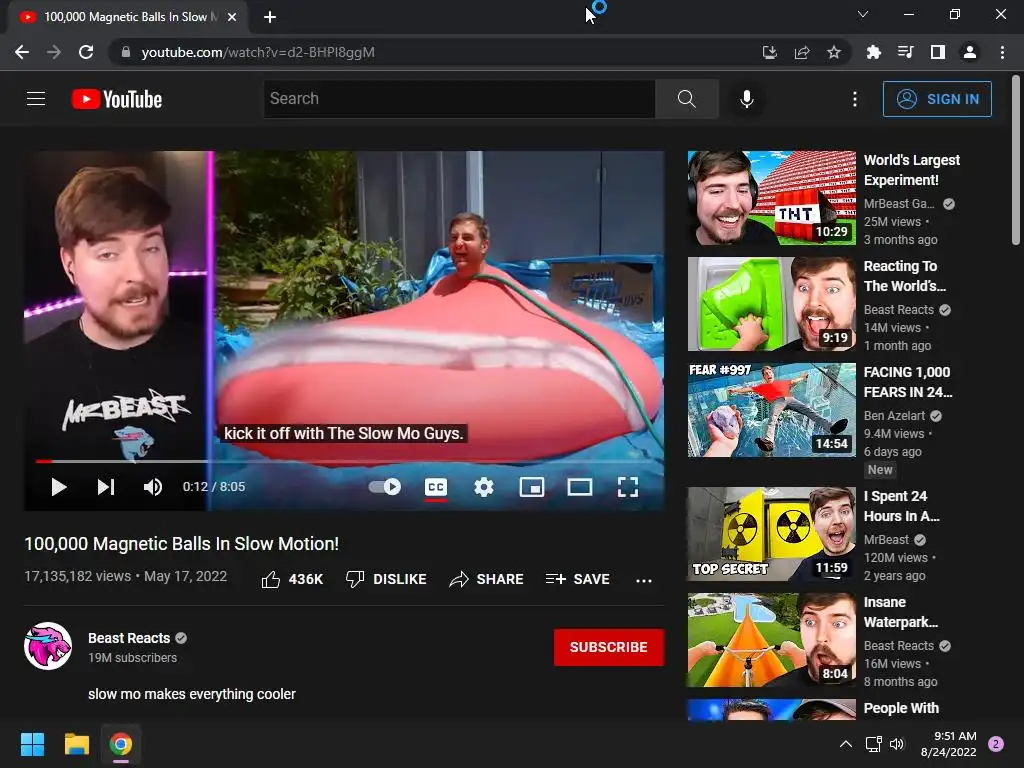Enable miniplayer mode
The height and width of the screenshot is (768, 1024).
point(532,487)
